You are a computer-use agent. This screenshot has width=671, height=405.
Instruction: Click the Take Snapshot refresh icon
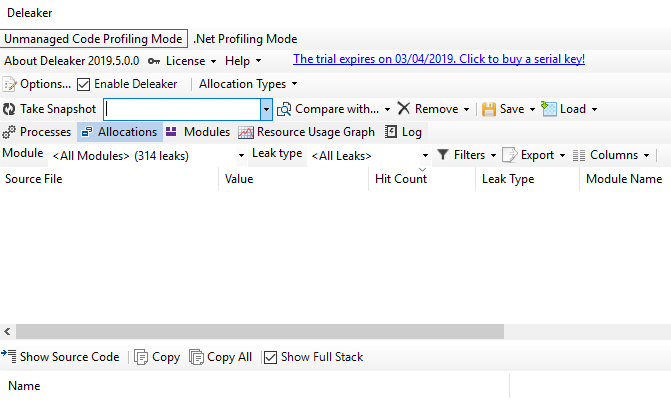(x=9, y=109)
